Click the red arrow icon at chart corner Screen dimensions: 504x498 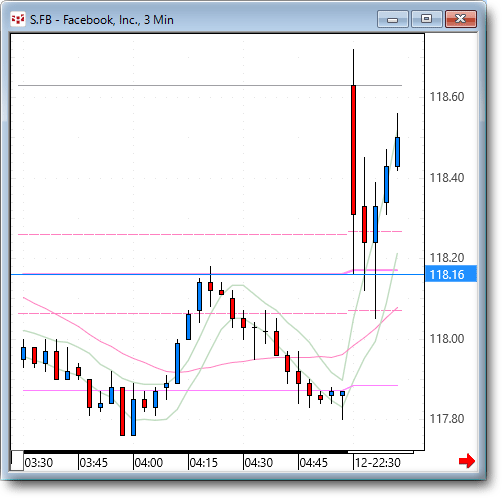tap(467, 461)
